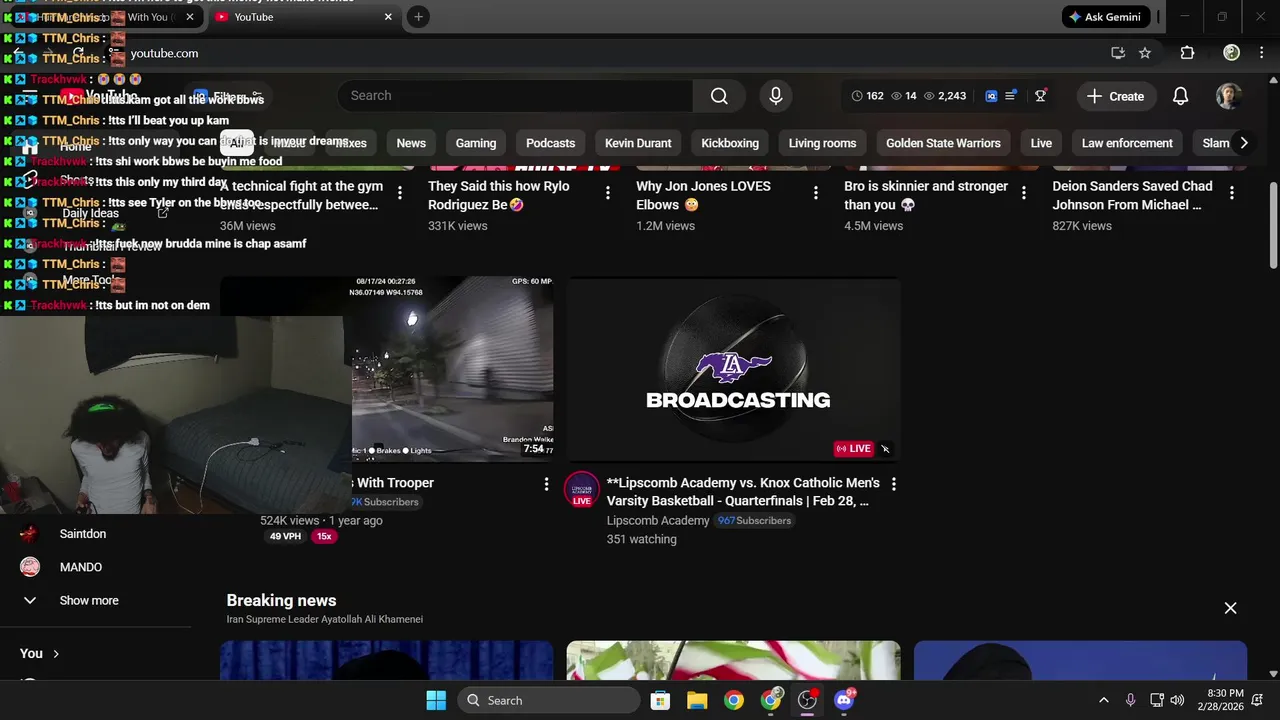Open more options for Lipscomb Academy live stream
The width and height of the screenshot is (1280, 720).
[x=893, y=484]
